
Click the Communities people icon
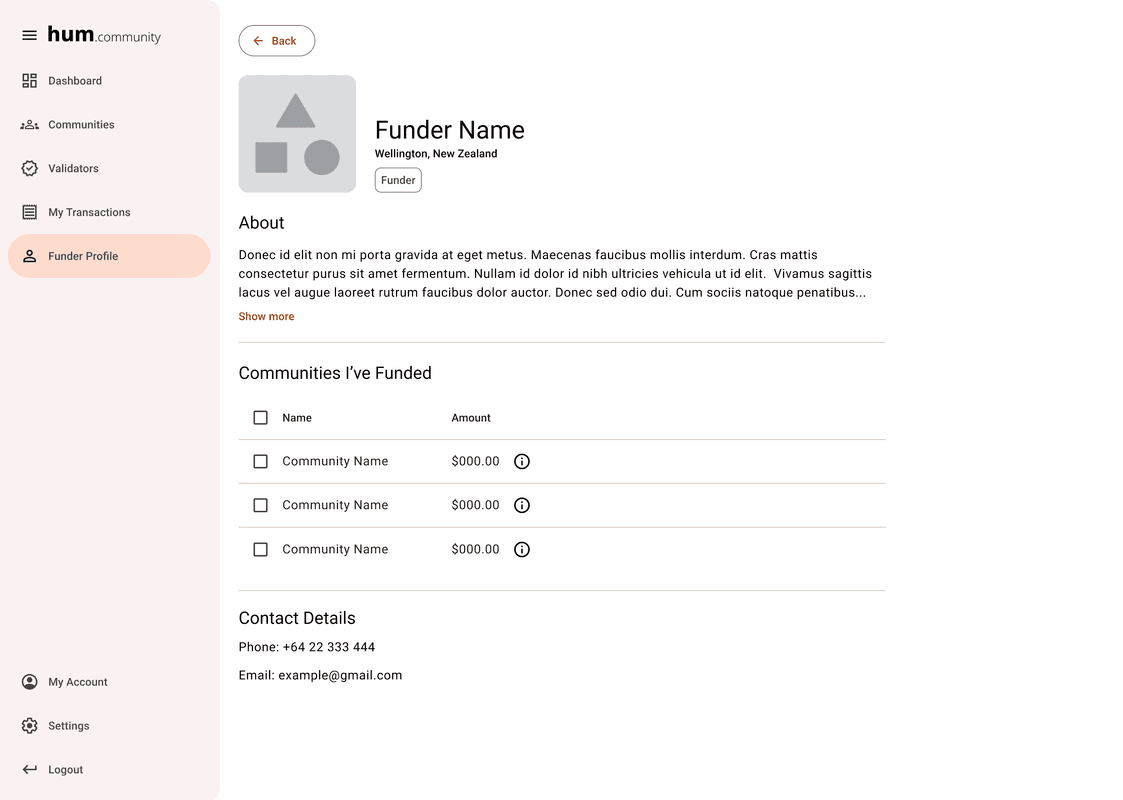coord(29,125)
